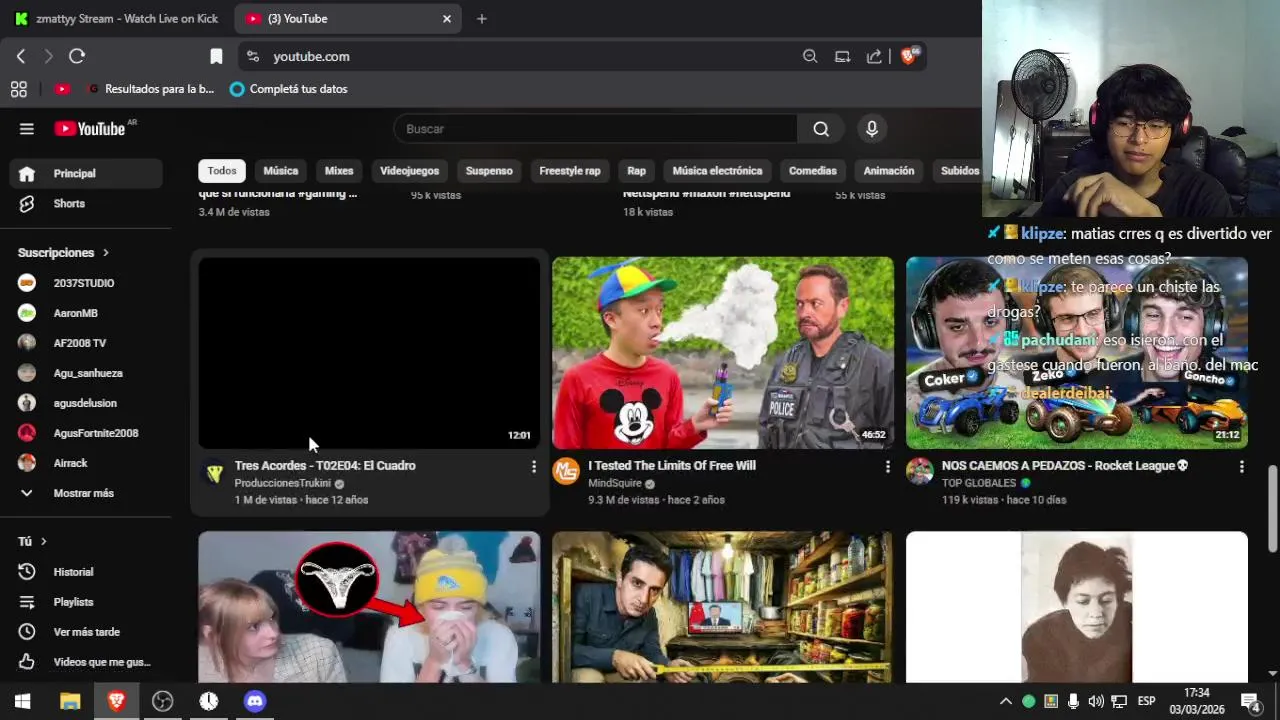
Task: Open 2037STUDIO subscription channel
Action: (x=86, y=283)
